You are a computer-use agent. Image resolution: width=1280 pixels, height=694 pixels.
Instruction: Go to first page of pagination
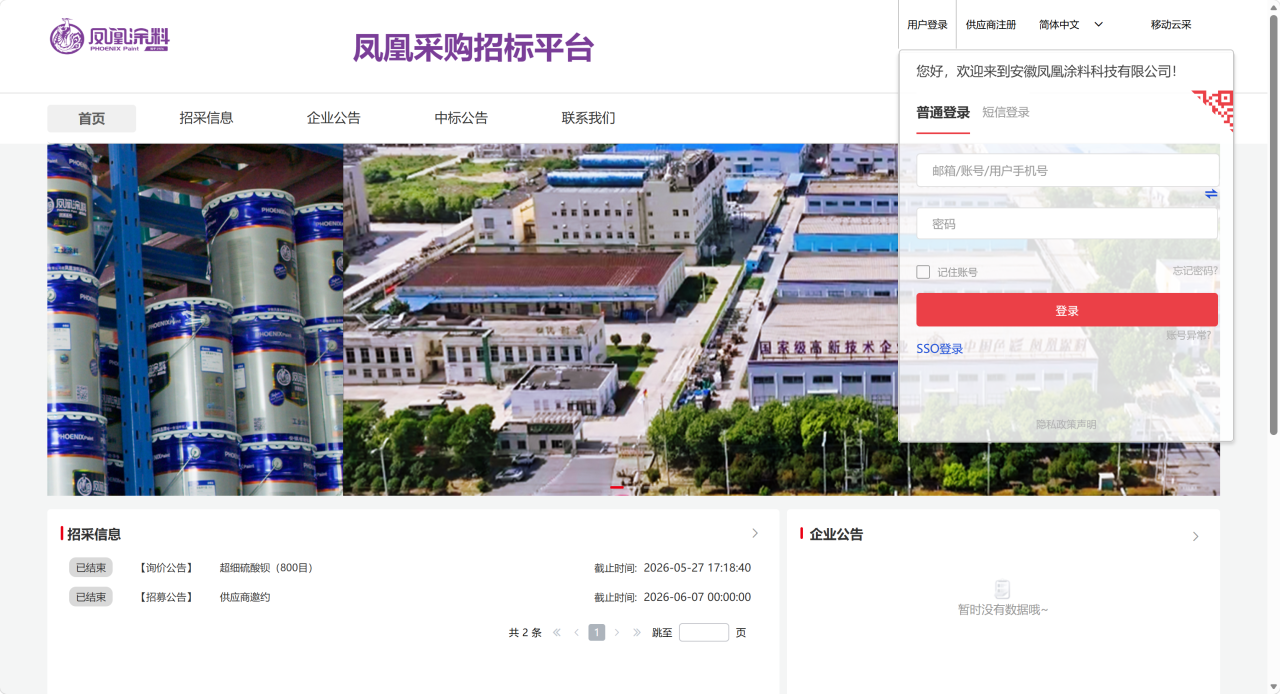tap(557, 632)
